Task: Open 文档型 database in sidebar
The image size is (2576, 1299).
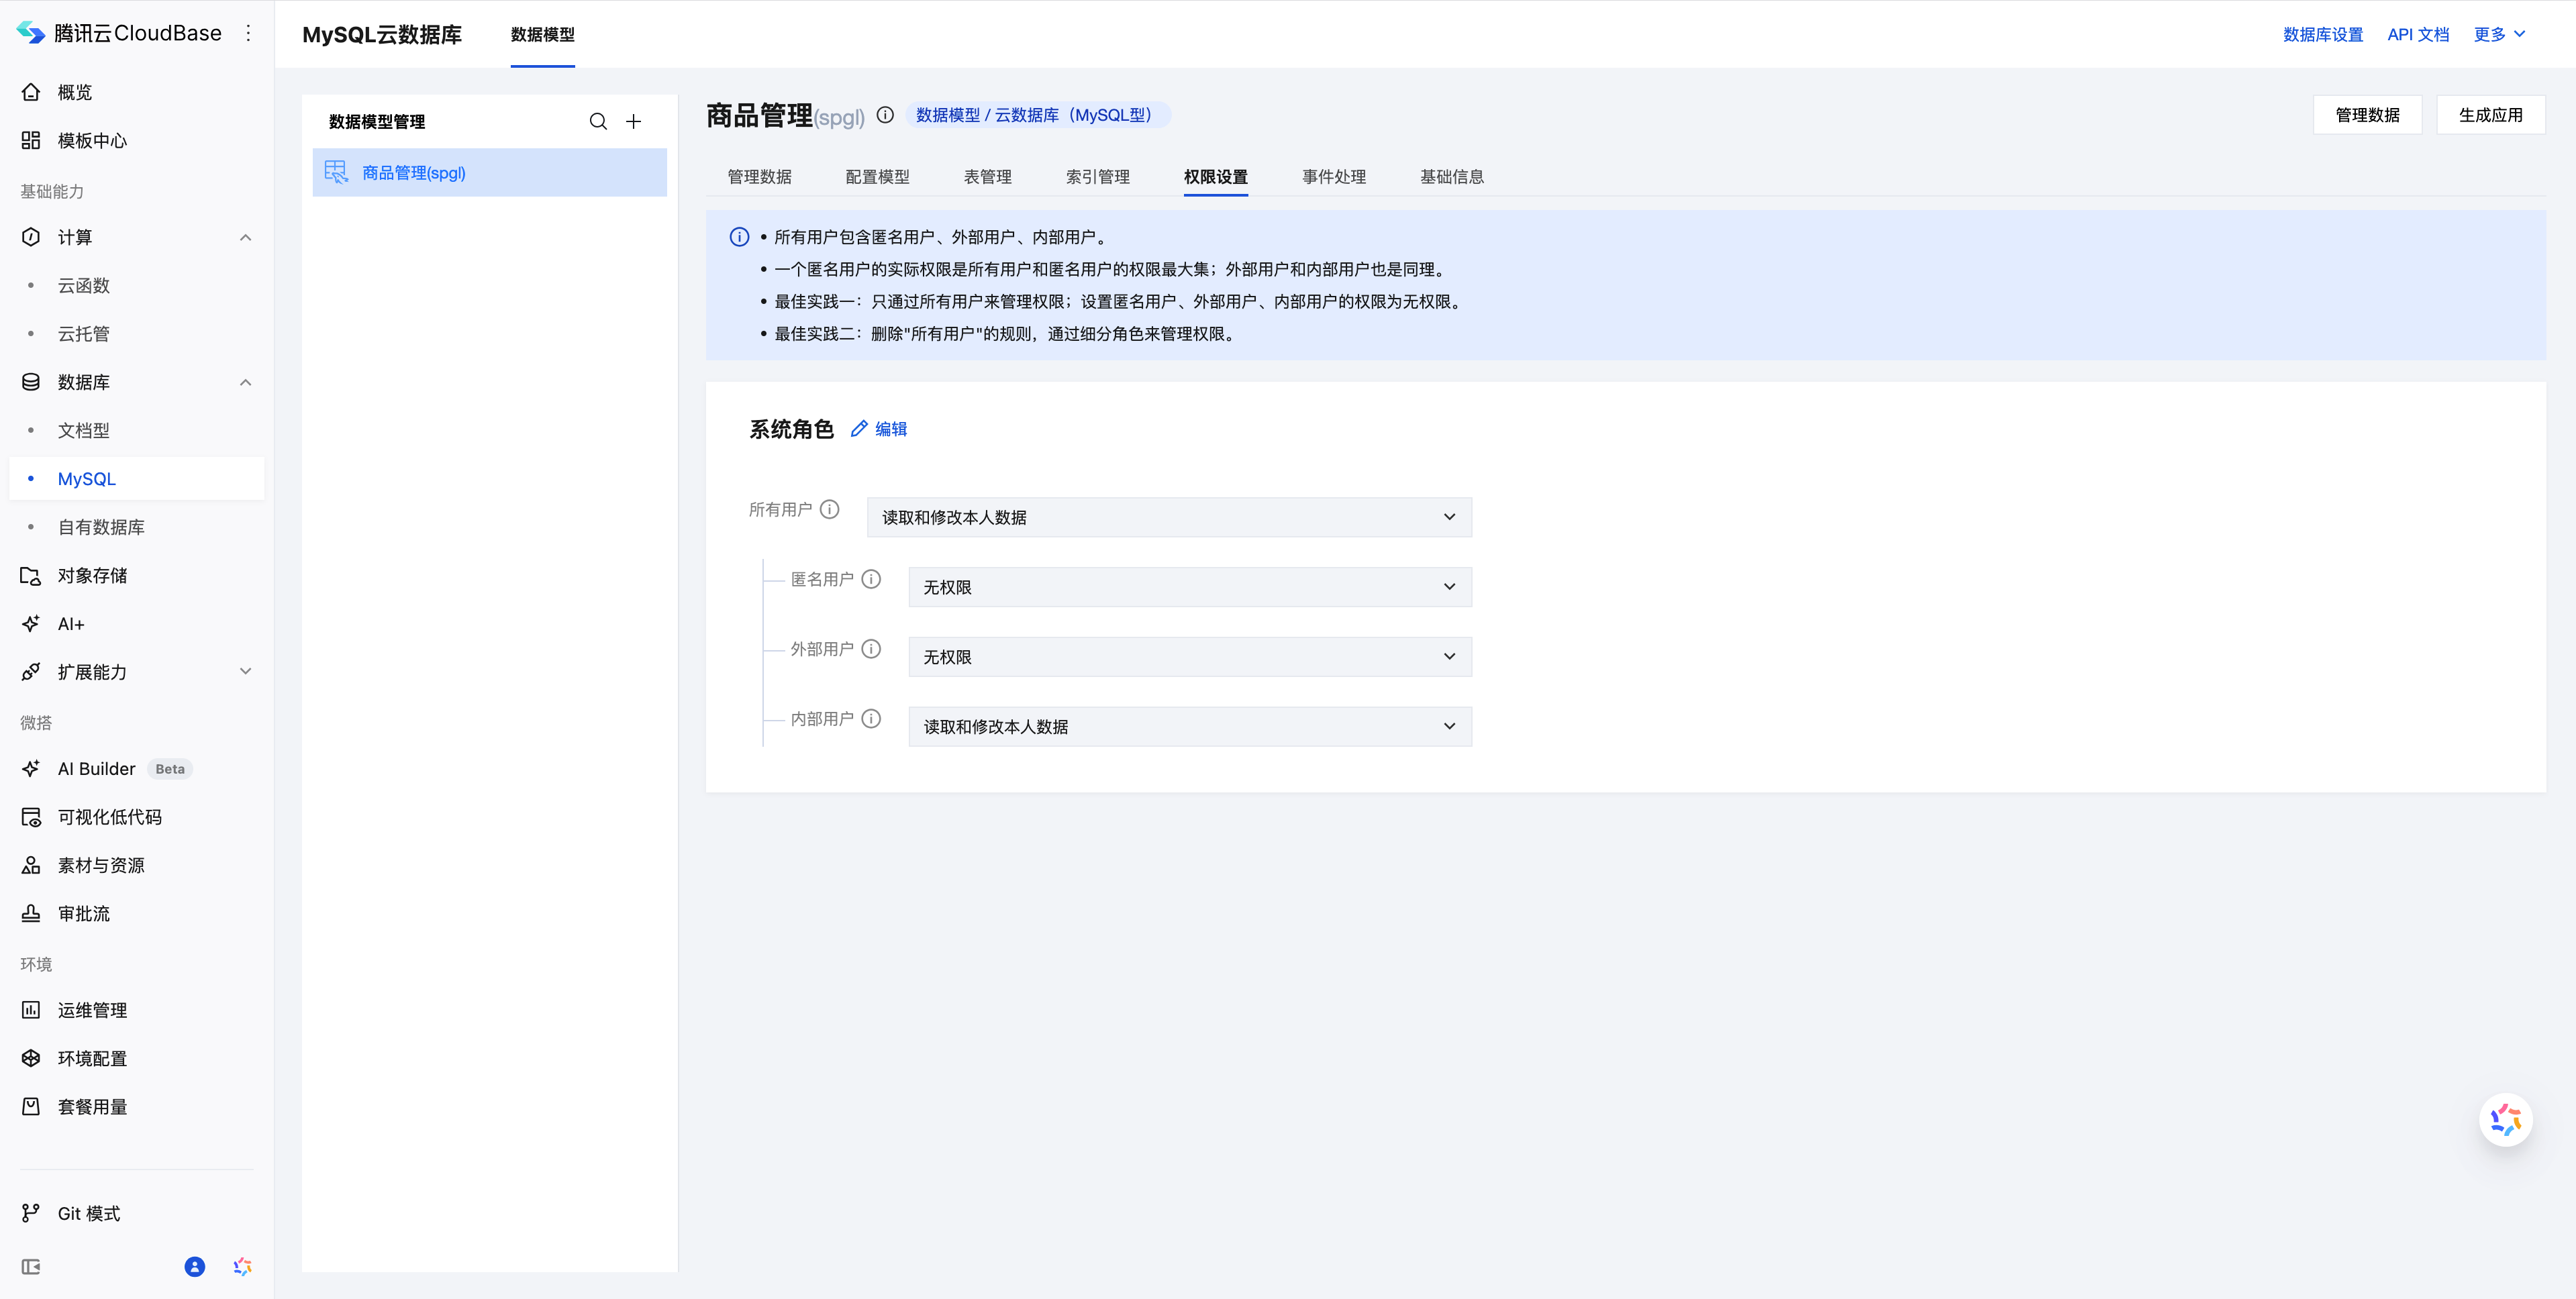Action: click(x=84, y=430)
